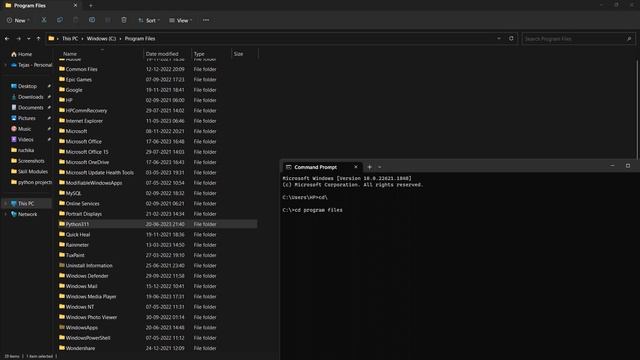The image size is (640, 360).
Task: Select the Command Prompt tab
Action: [322, 167]
